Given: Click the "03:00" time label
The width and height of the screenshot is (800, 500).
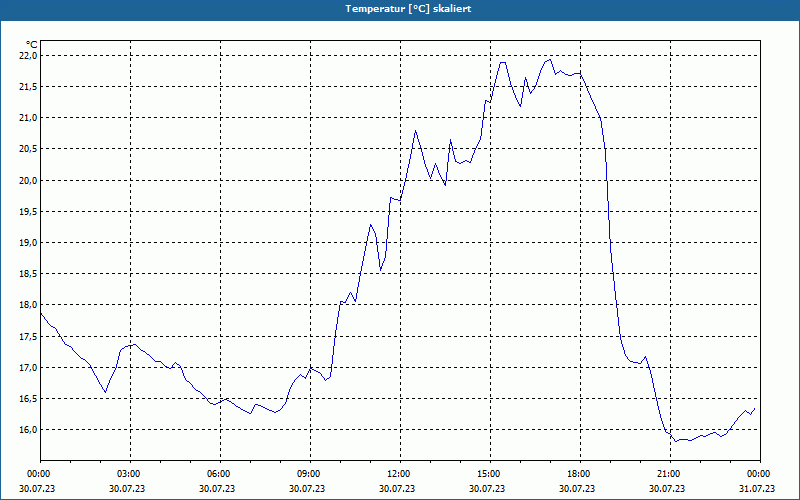Looking at the screenshot, I should tap(127, 474).
